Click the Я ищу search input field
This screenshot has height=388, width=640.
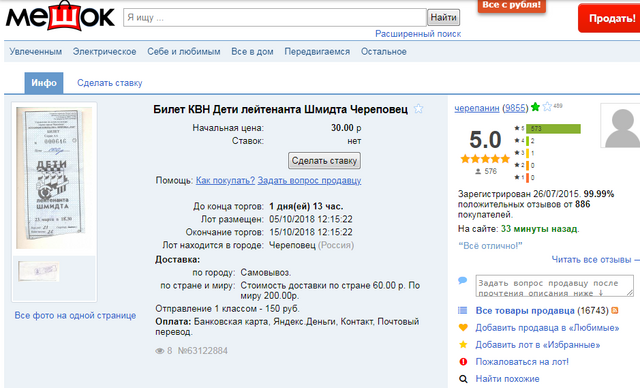[275, 18]
